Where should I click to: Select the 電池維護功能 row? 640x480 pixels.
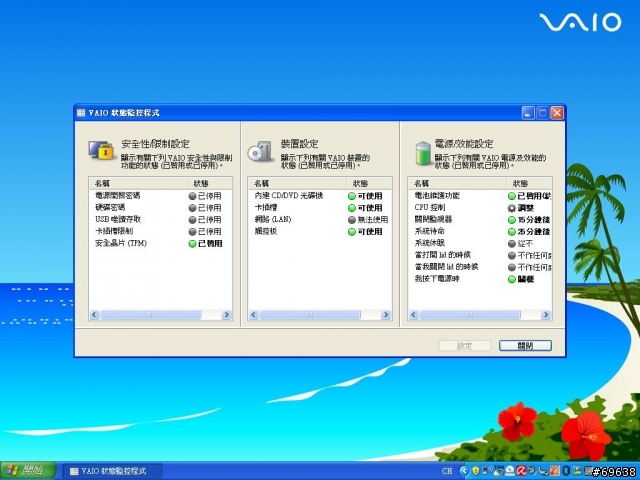[x=480, y=196]
